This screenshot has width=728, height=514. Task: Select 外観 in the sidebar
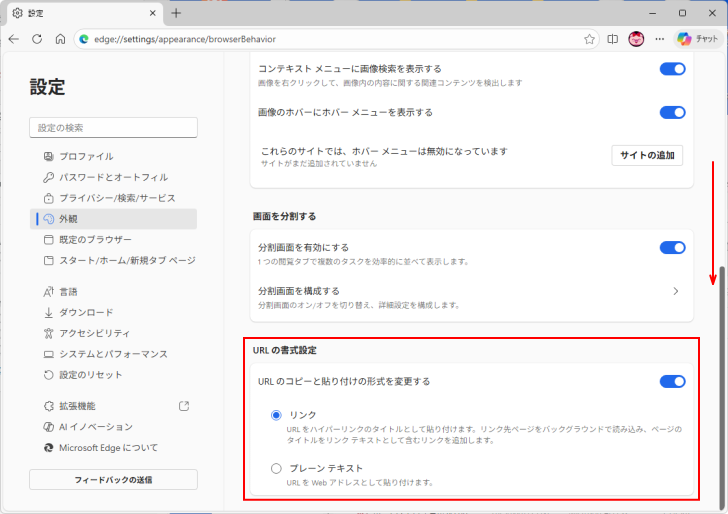tap(113, 219)
